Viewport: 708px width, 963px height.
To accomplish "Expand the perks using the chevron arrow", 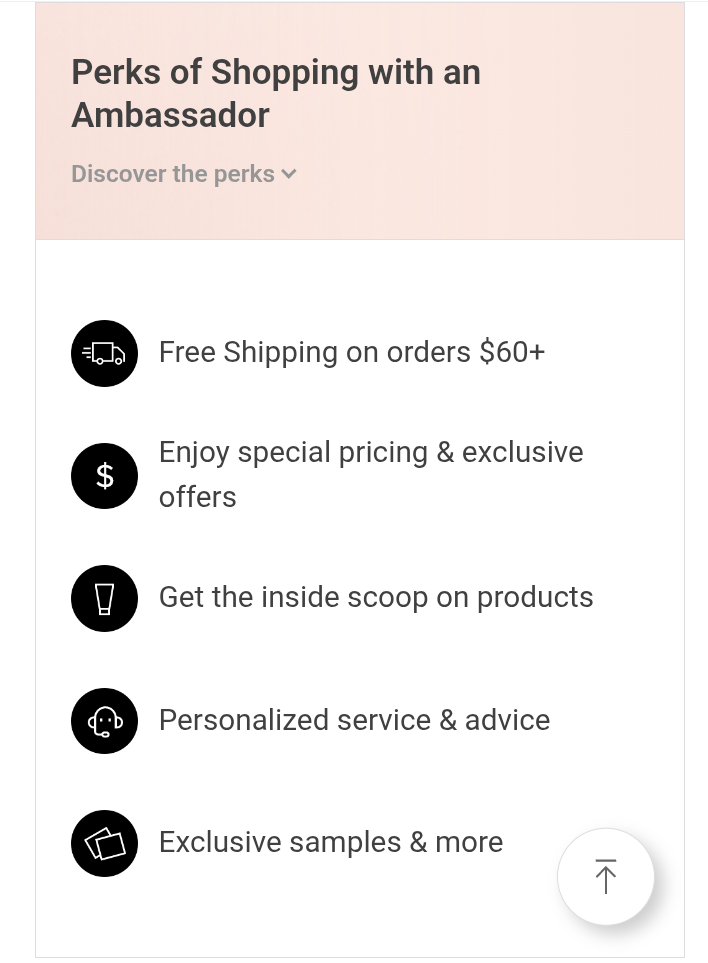I will [289, 174].
